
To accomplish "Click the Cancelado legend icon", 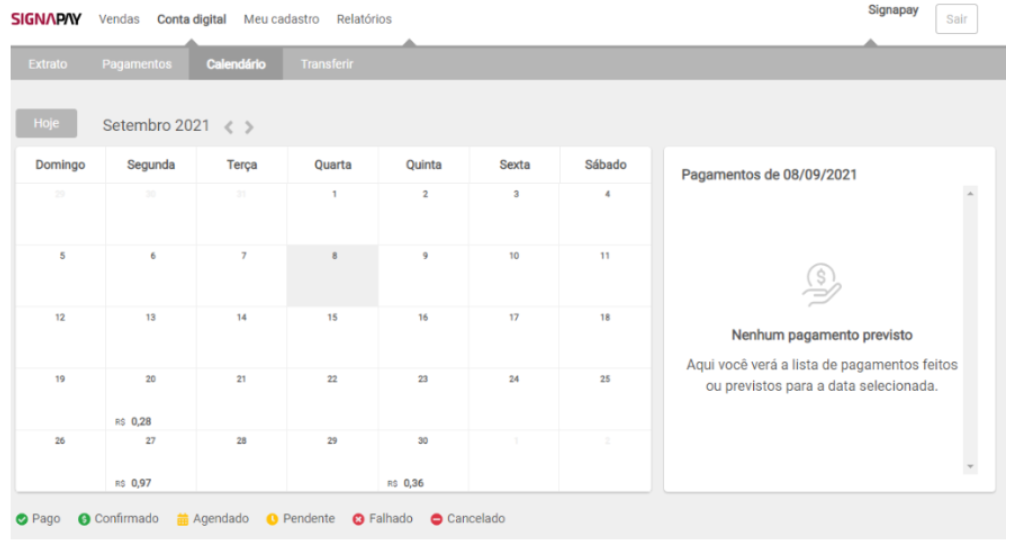I will pyautogui.click(x=436, y=519).
